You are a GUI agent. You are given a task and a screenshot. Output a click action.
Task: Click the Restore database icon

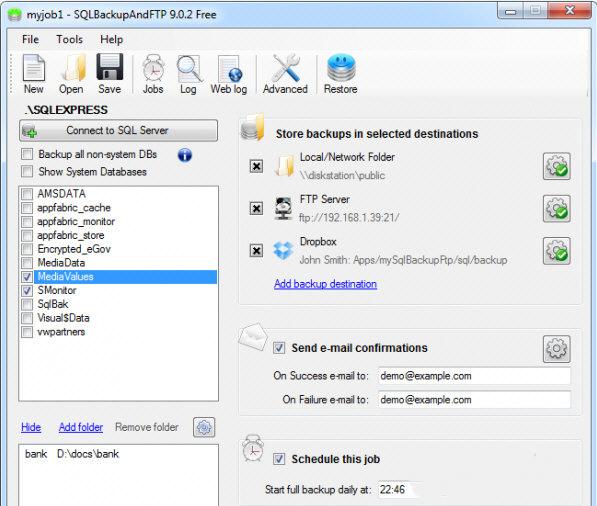(x=341, y=74)
